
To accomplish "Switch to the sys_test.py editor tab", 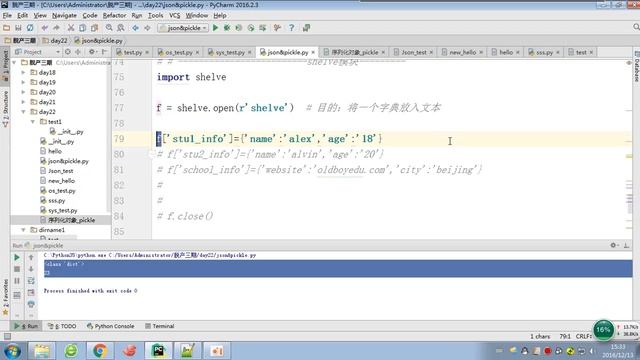I will tap(230, 52).
